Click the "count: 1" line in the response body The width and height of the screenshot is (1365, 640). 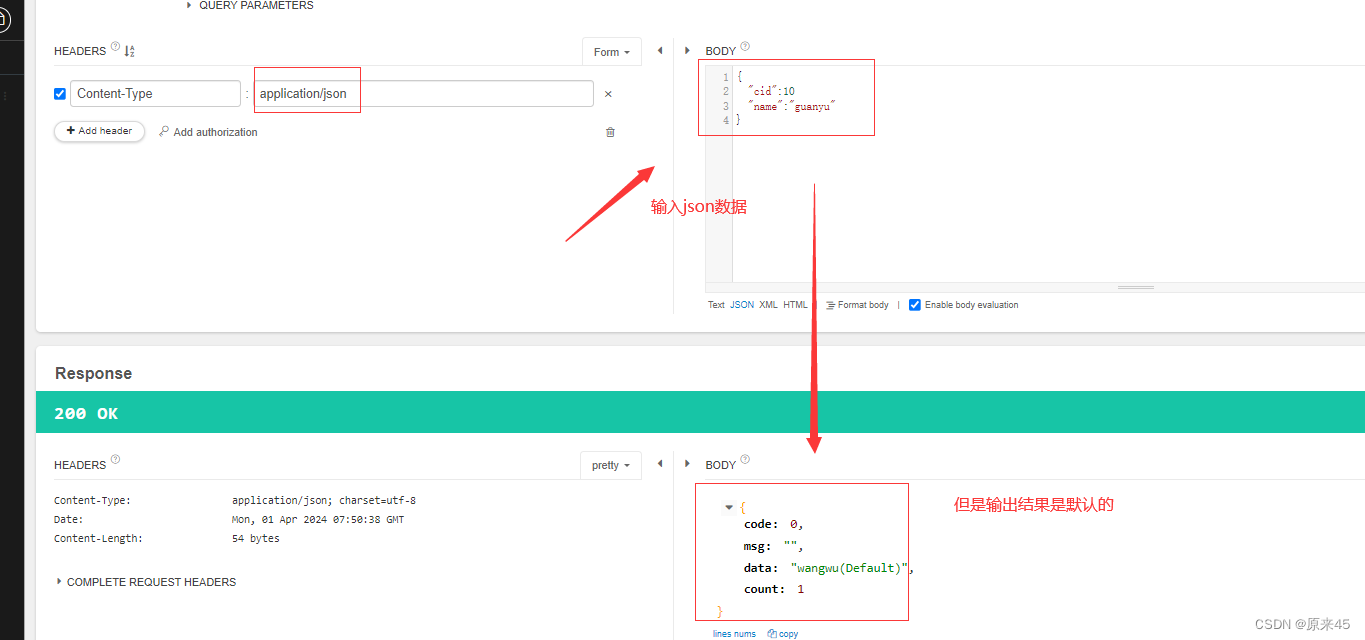coord(774,590)
